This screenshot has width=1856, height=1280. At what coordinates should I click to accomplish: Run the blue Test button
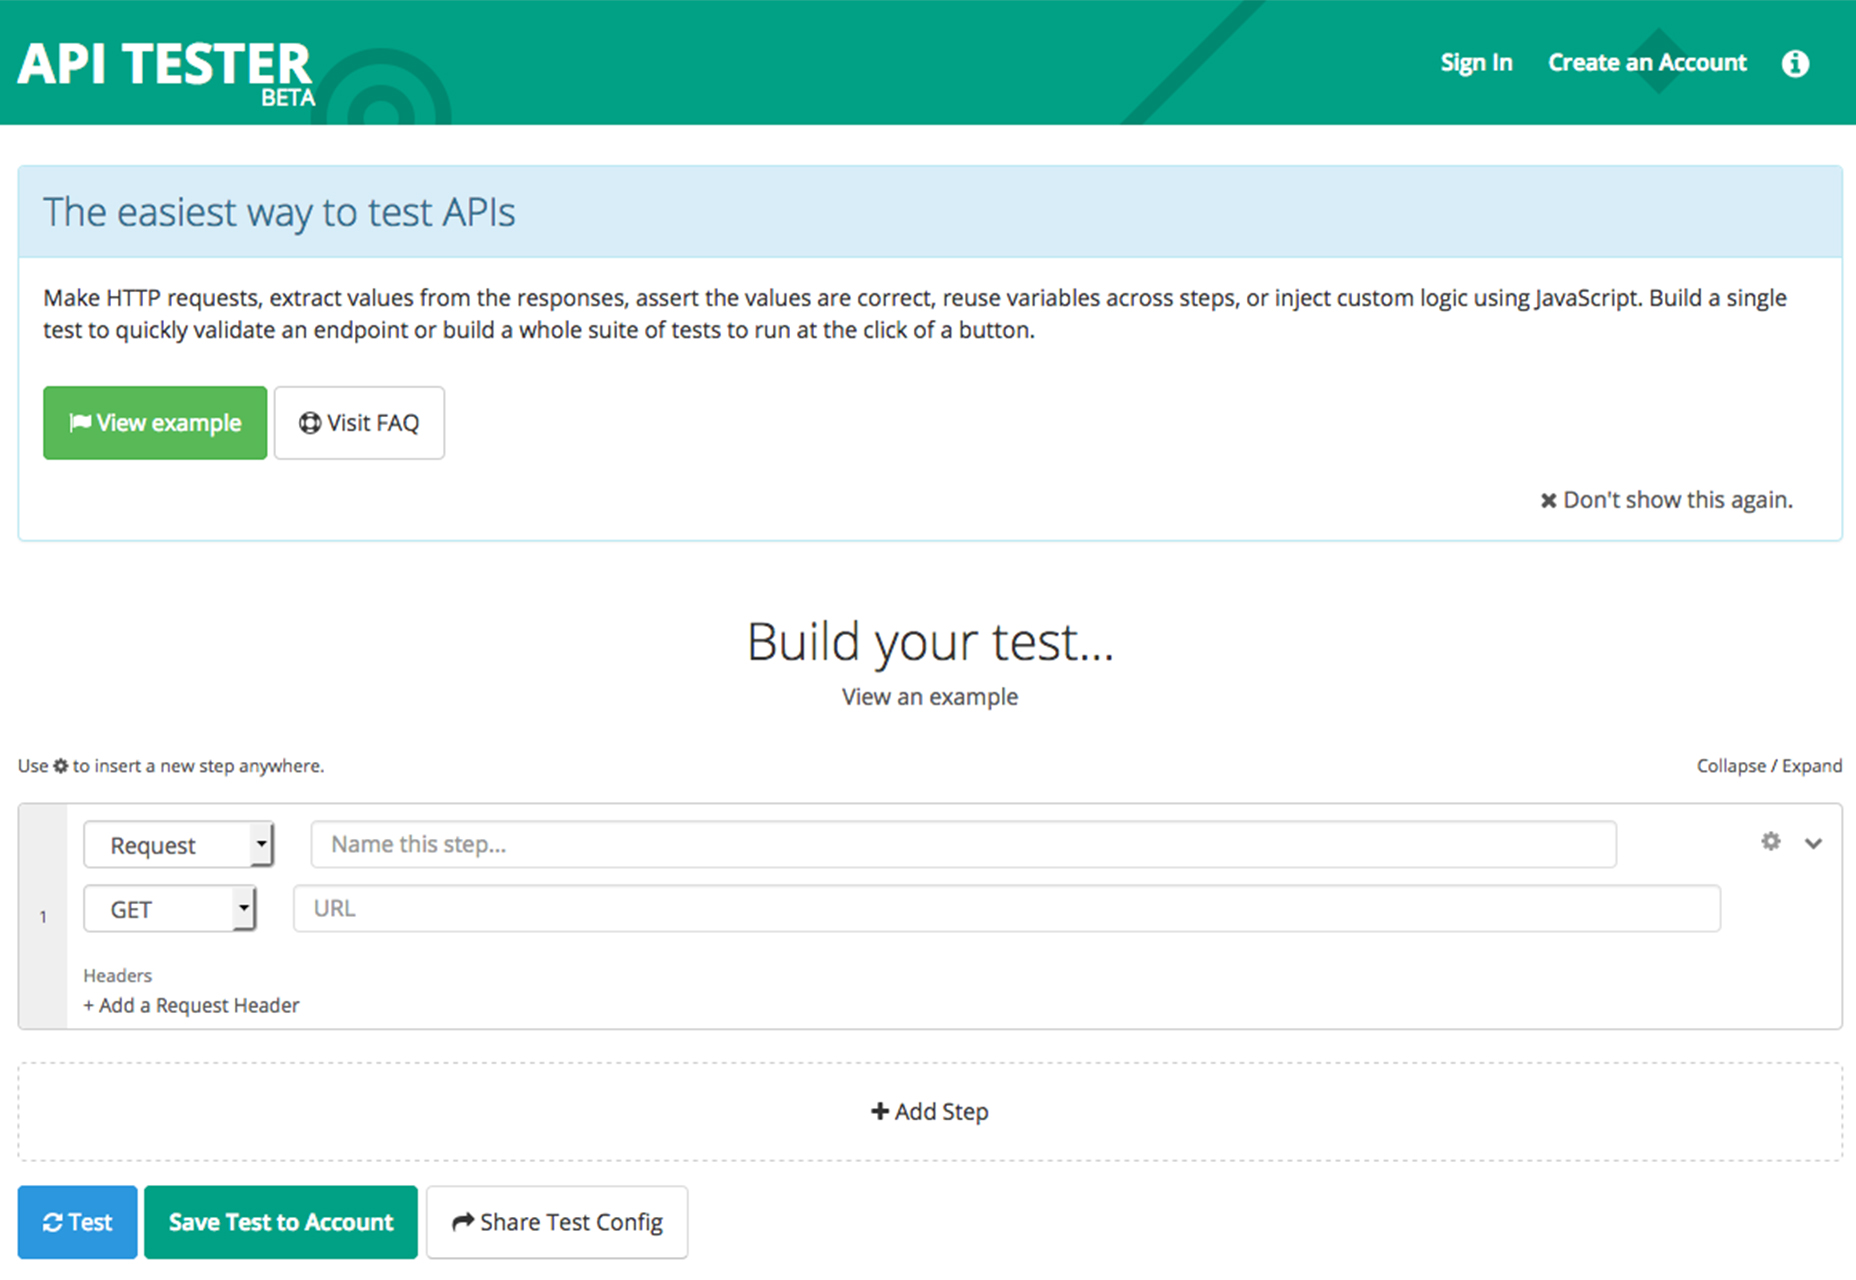[x=77, y=1222]
